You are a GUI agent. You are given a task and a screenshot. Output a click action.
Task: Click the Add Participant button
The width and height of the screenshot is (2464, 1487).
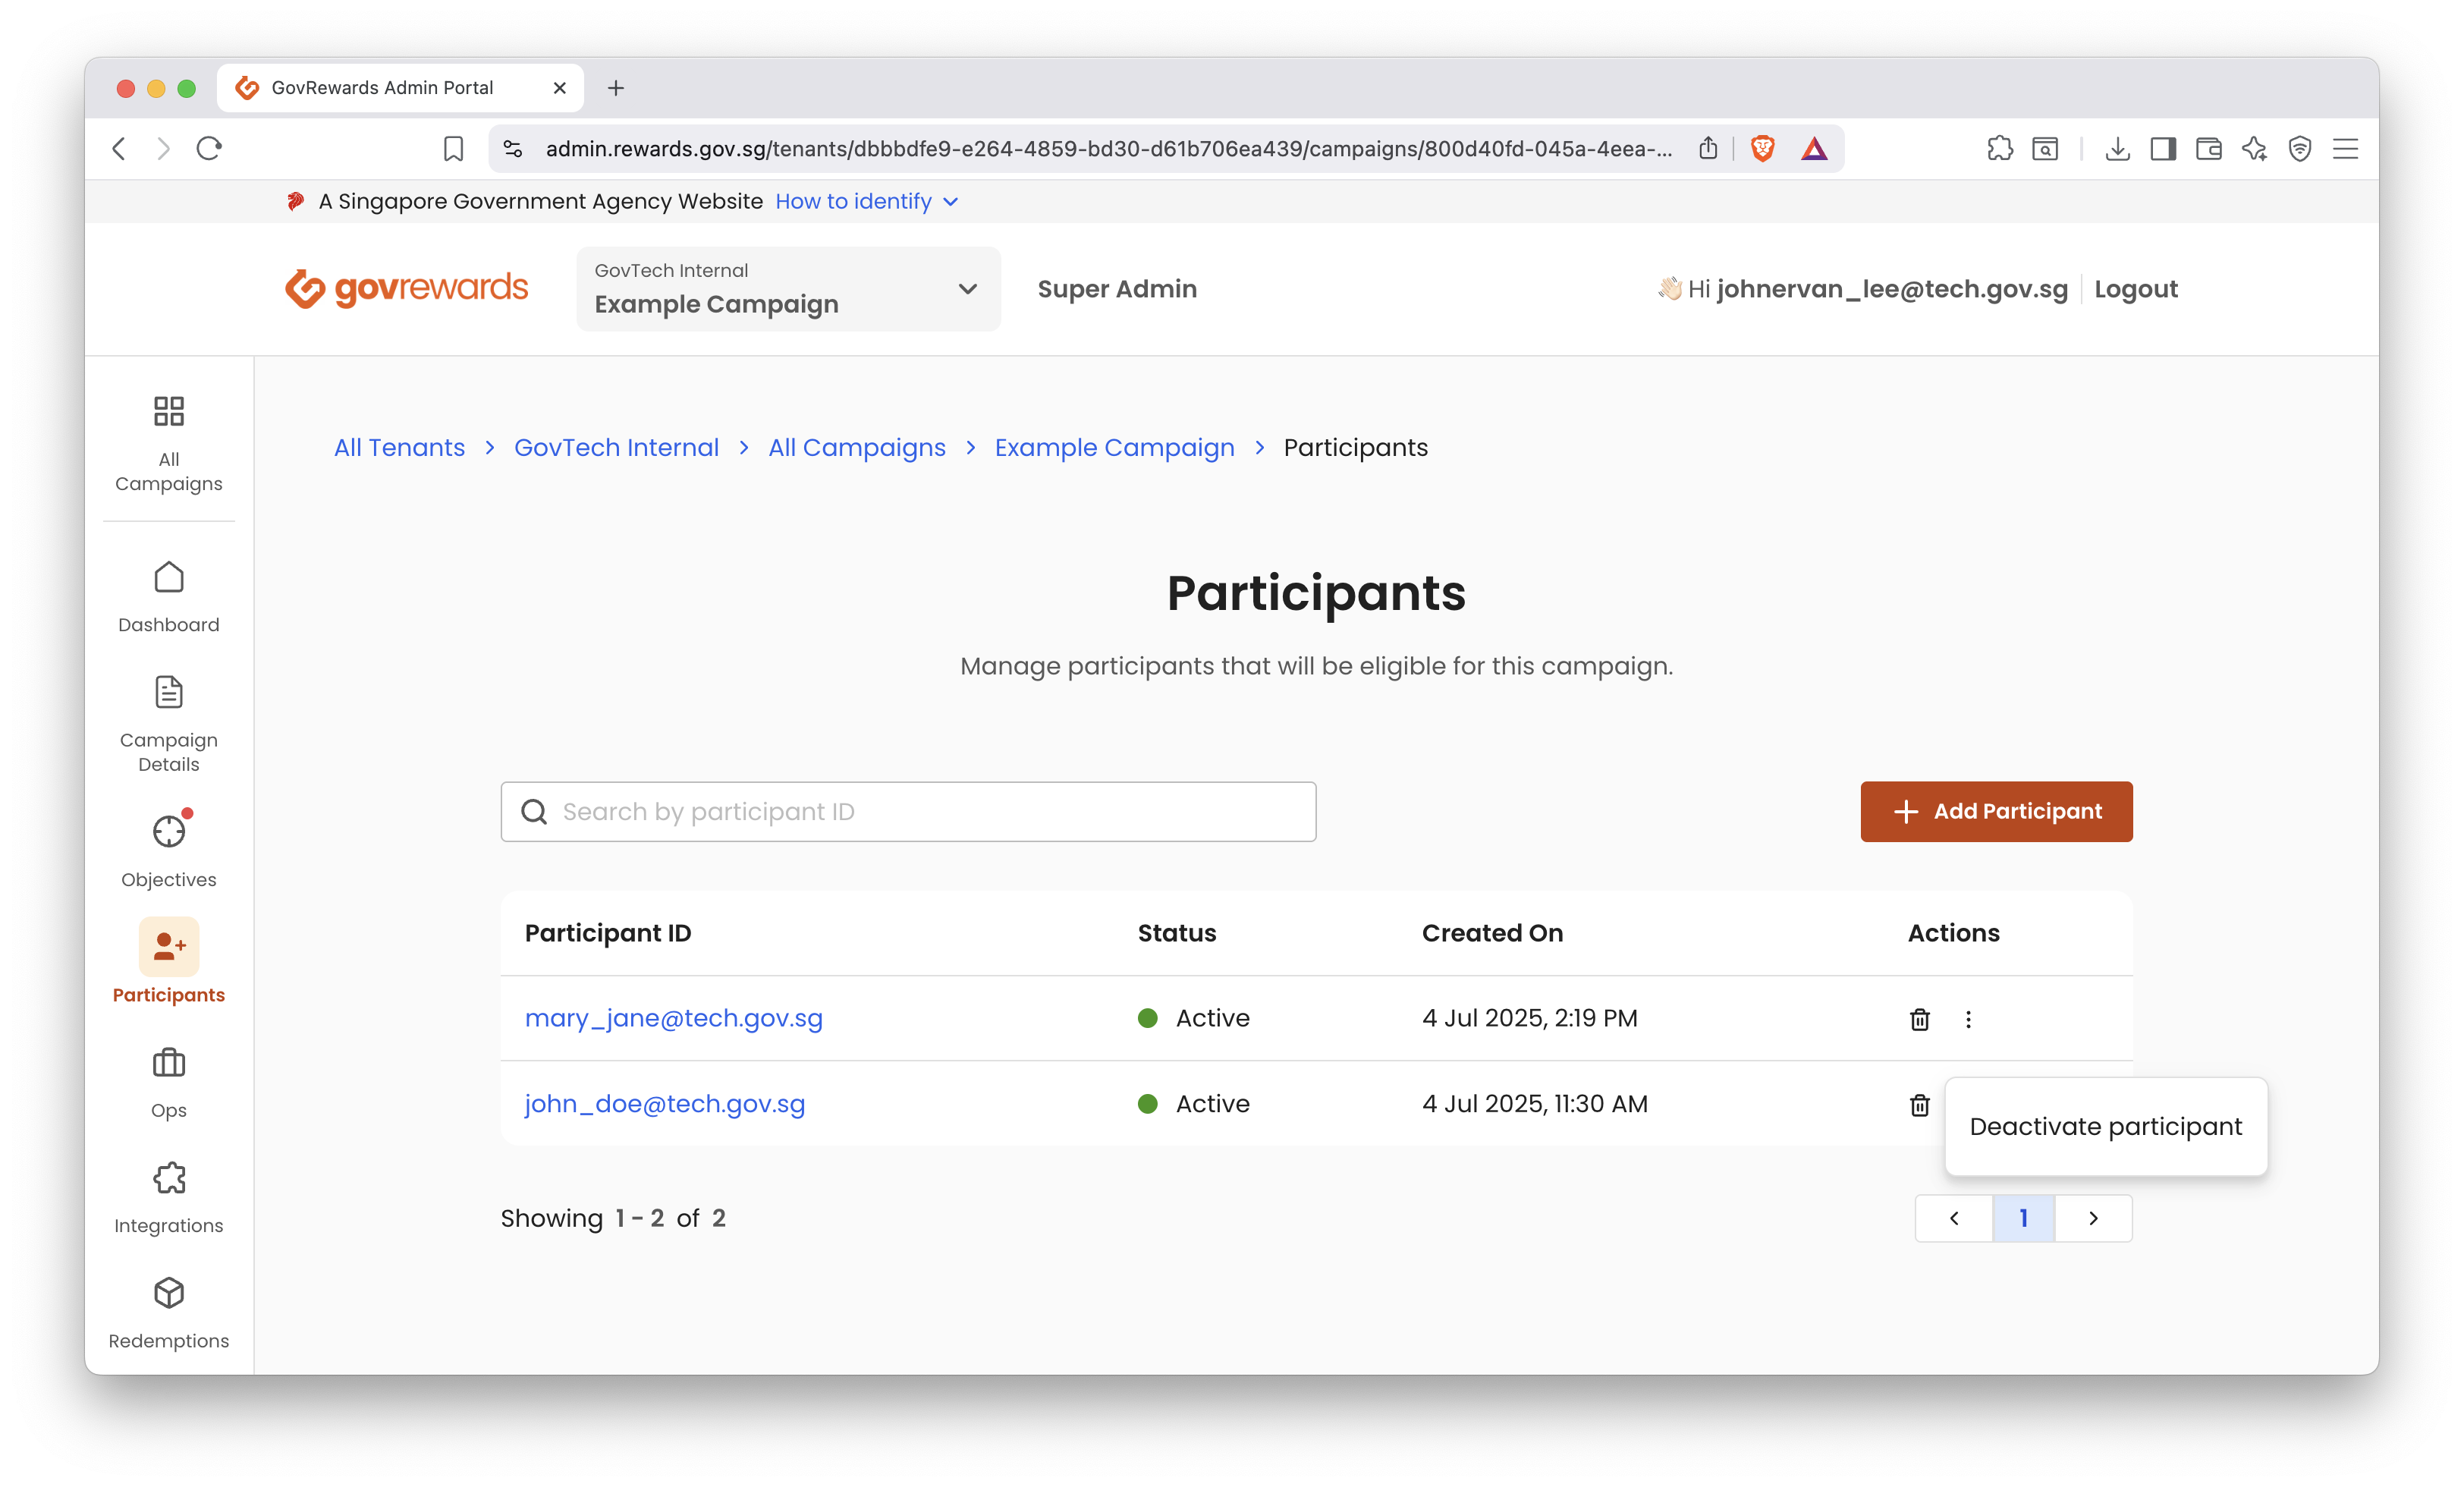[1995, 811]
